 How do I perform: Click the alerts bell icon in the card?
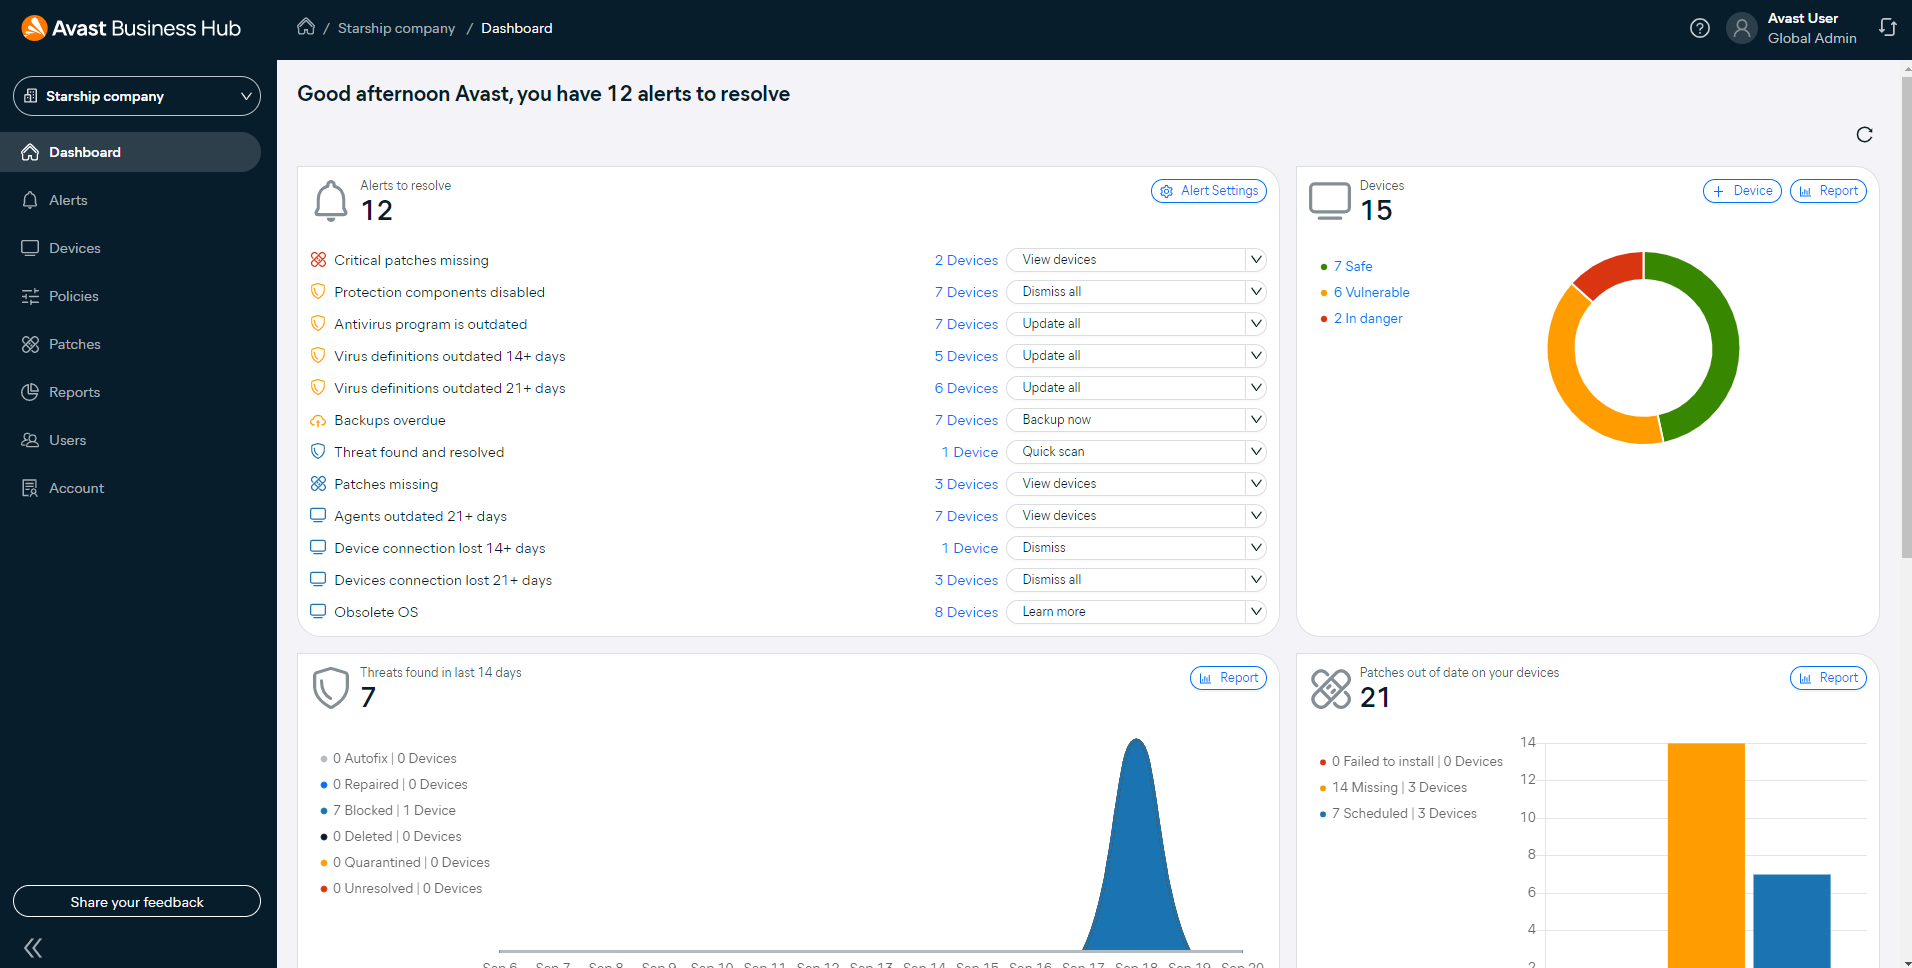[x=331, y=200]
